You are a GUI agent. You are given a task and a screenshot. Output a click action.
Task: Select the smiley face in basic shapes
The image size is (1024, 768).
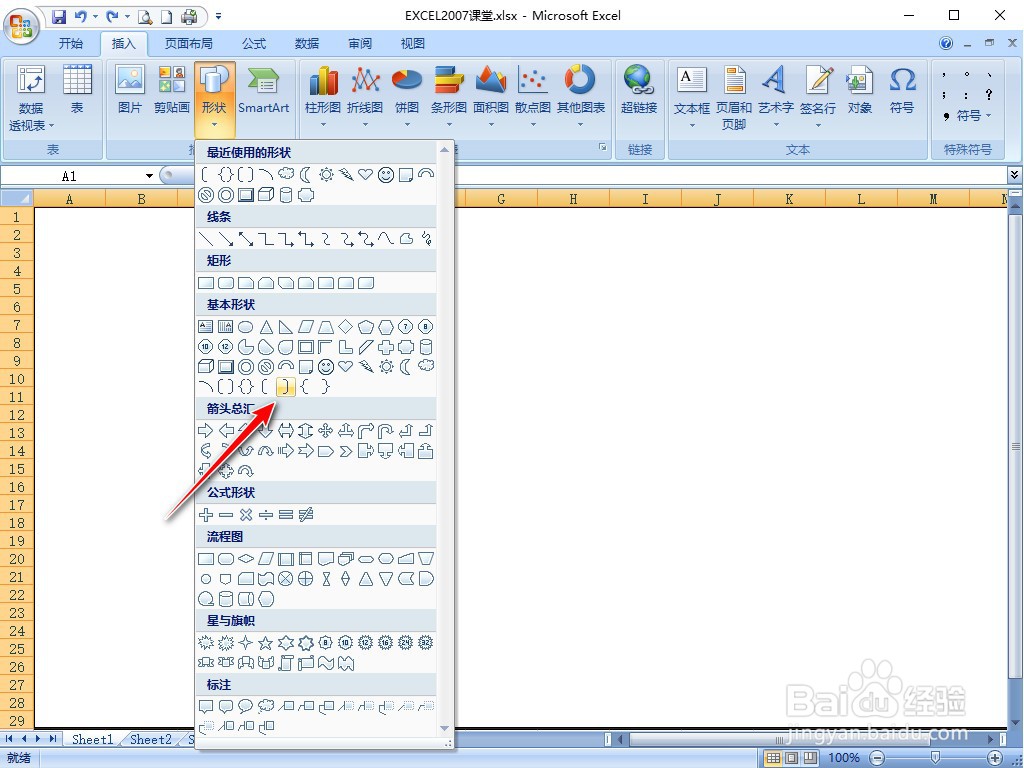326,366
